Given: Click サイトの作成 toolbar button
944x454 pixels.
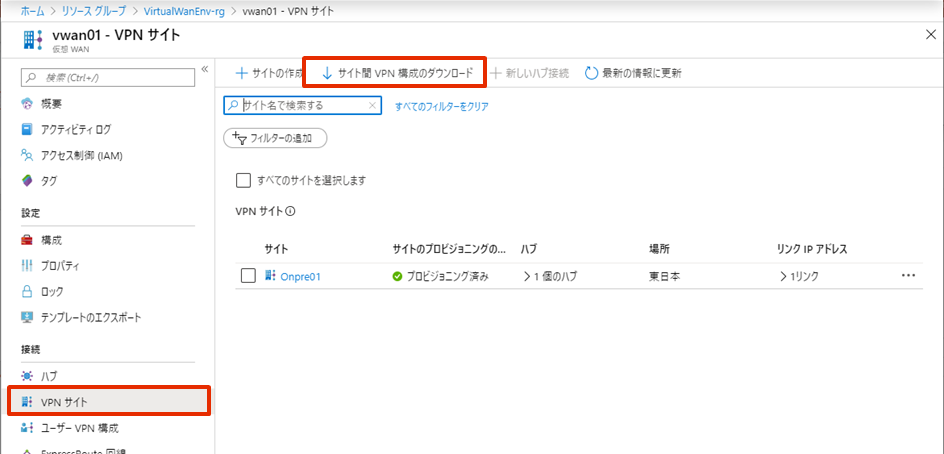Looking at the screenshot, I should (269, 73).
